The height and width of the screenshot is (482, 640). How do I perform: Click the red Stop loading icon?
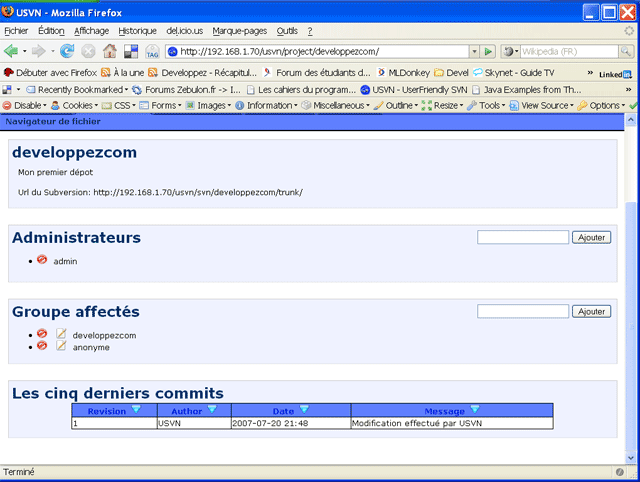pos(88,51)
